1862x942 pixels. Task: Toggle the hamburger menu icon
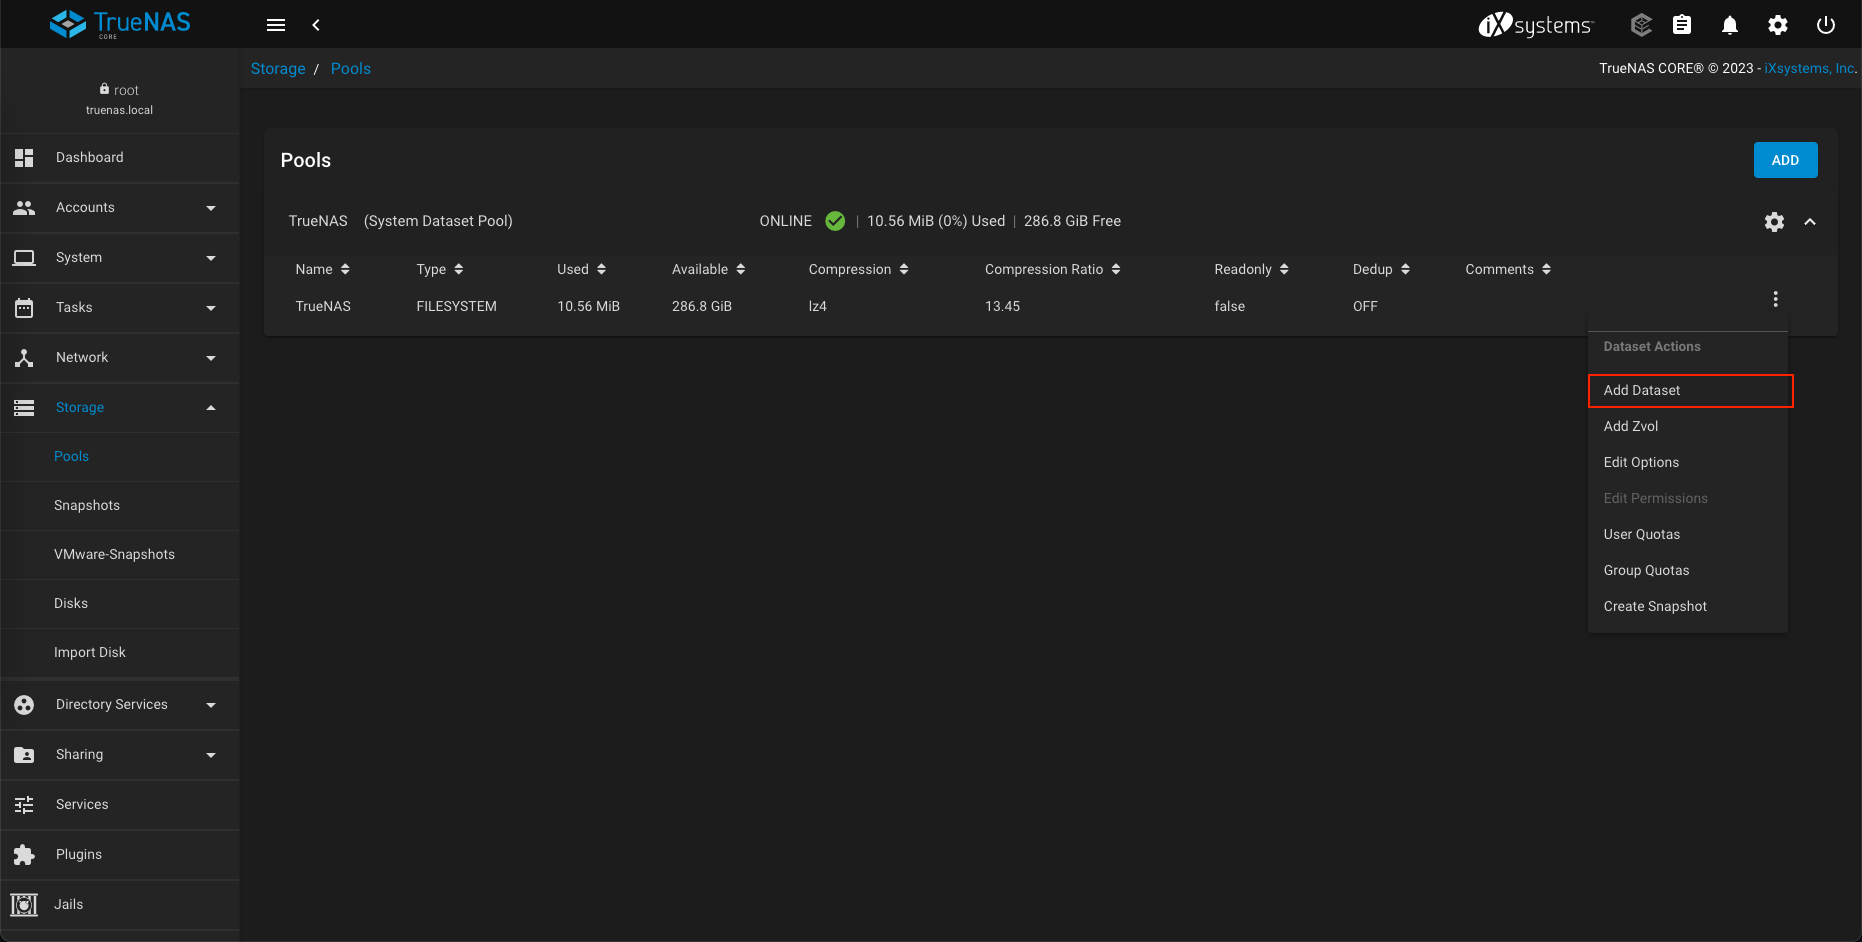coord(276,25)
